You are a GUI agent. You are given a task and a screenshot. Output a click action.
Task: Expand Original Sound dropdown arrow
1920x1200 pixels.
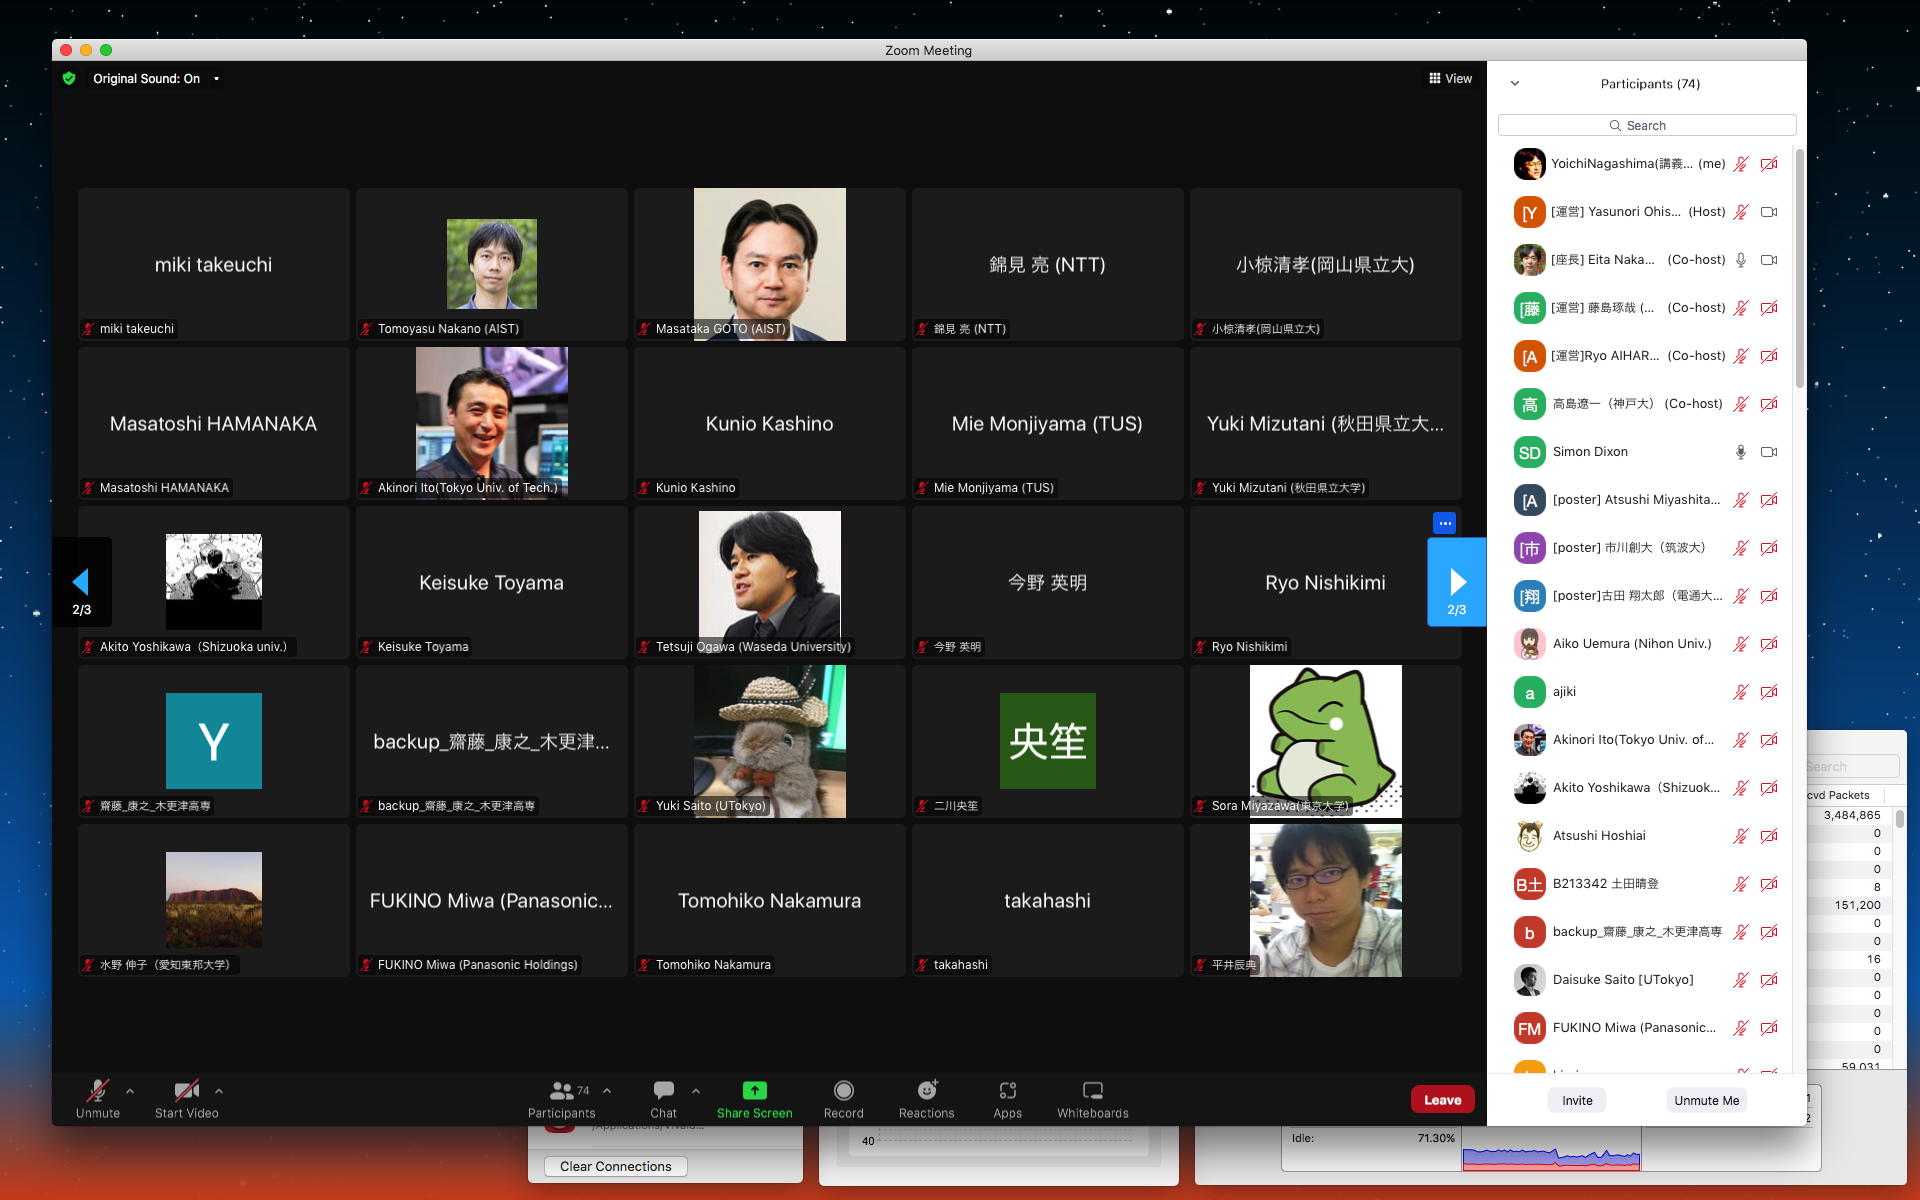[x=216, y=79]
